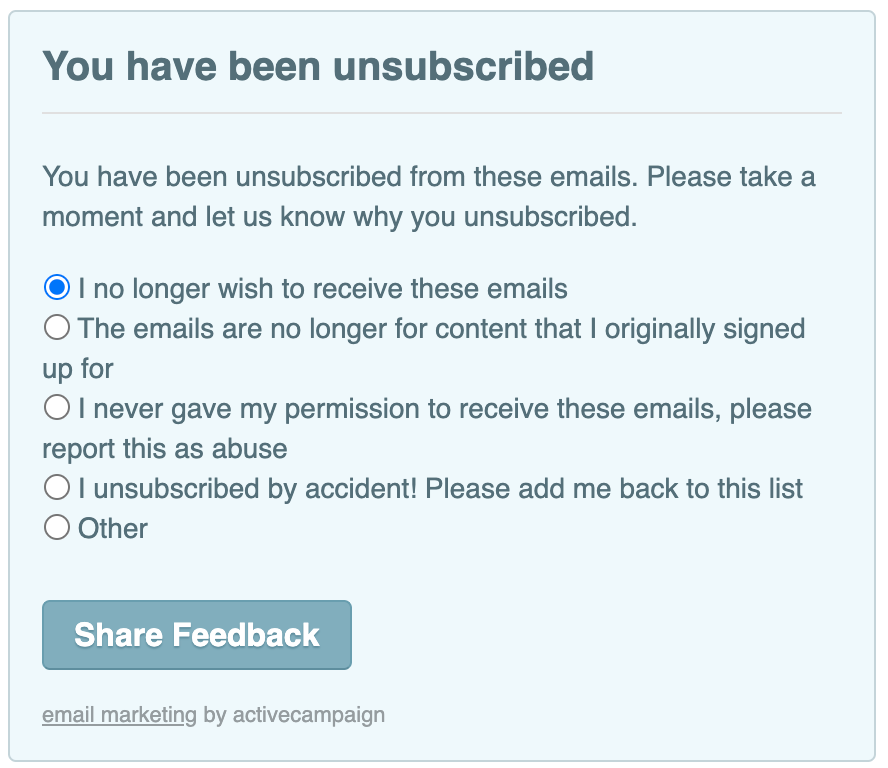Click the "I unsubscribed by accident!" label text

click(x=247, y=488)
